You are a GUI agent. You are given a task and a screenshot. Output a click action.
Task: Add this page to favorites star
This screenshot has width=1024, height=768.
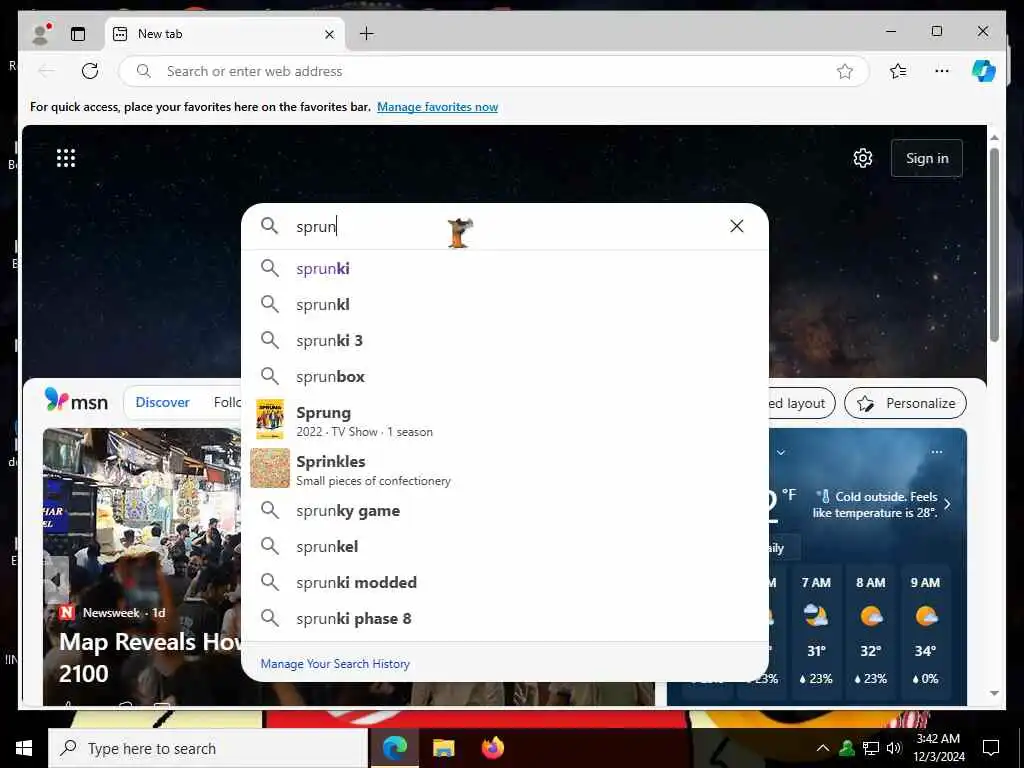click(845, 71)
